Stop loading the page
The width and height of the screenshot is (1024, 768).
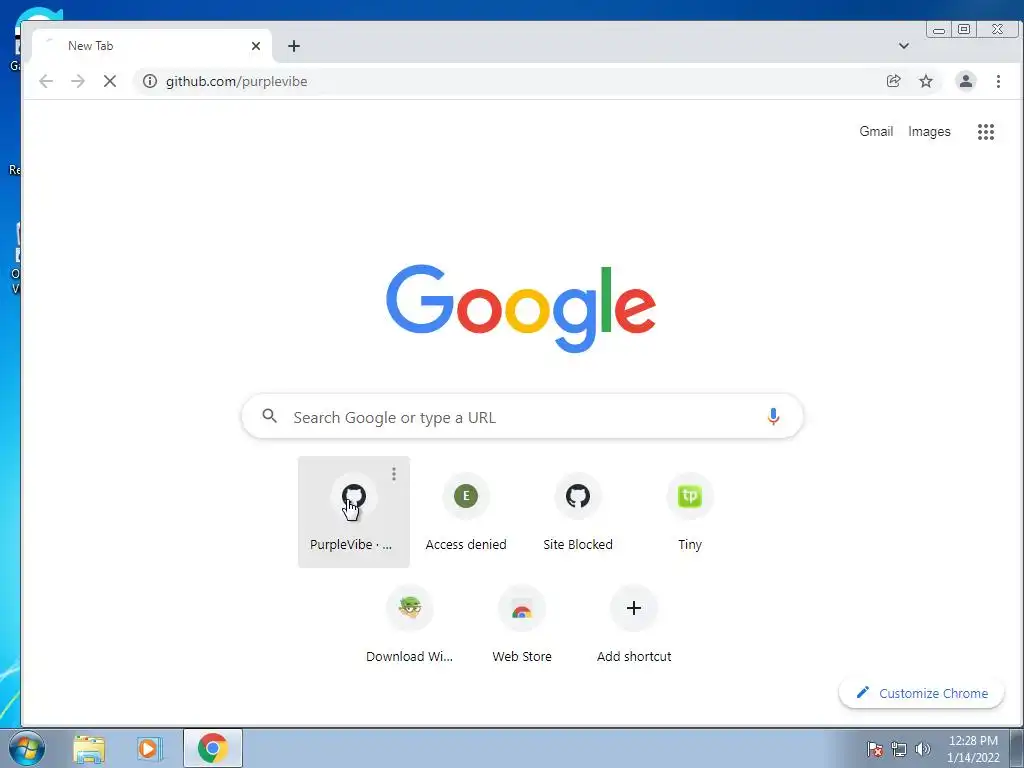pos(110,81)
